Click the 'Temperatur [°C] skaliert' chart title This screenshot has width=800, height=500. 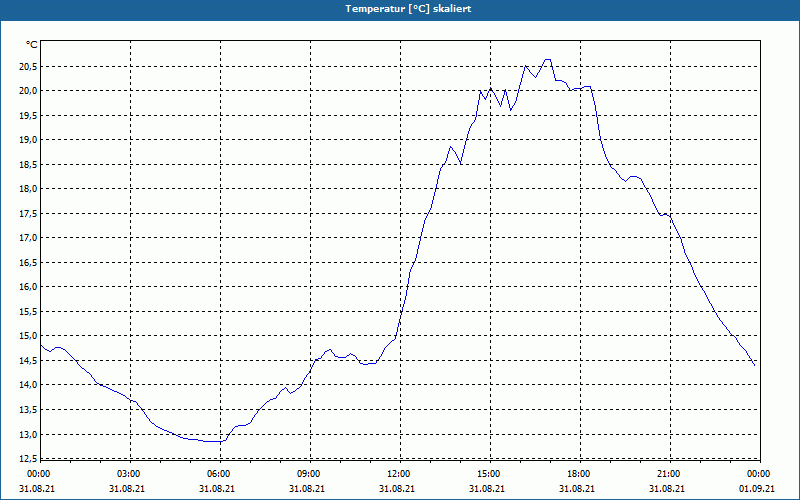pos(408,9)
